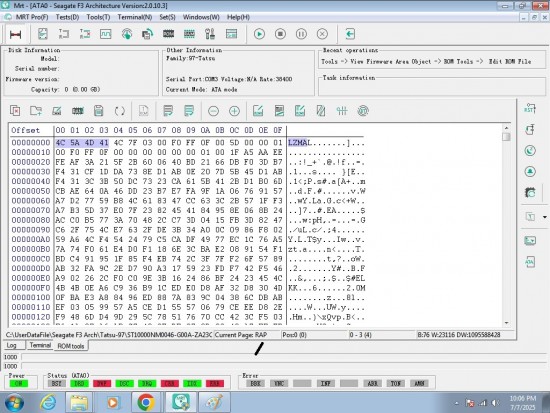Click the terminal window icon in main toolbar

[232, 34]
